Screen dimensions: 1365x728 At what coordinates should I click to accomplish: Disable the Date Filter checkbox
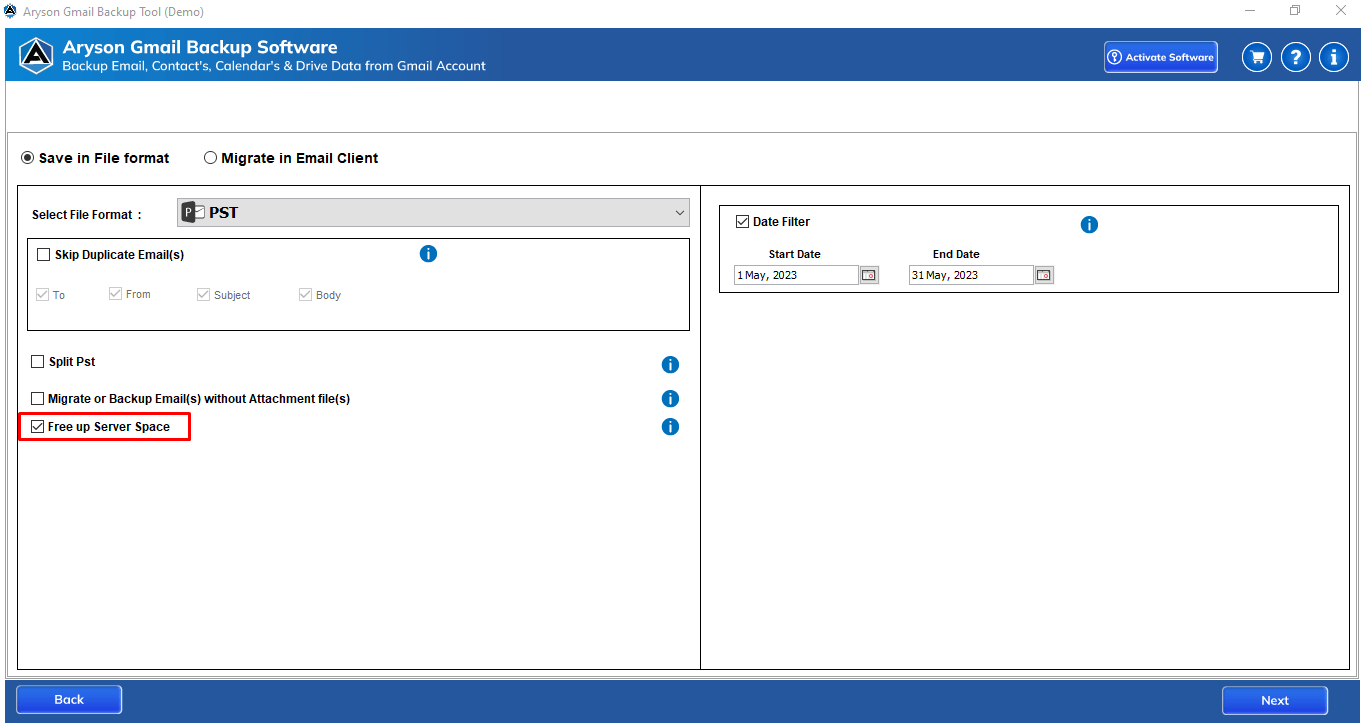pyautogui.click(x=743, y=222)
